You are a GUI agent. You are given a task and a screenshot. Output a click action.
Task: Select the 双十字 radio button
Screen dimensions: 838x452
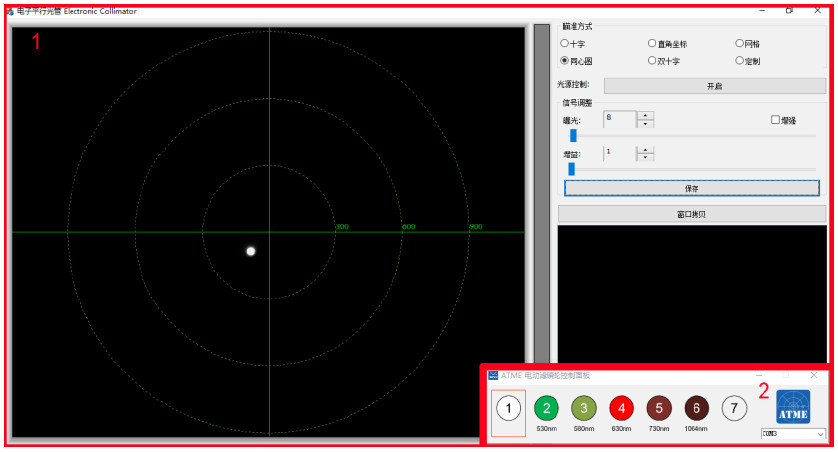click(652, 61)
